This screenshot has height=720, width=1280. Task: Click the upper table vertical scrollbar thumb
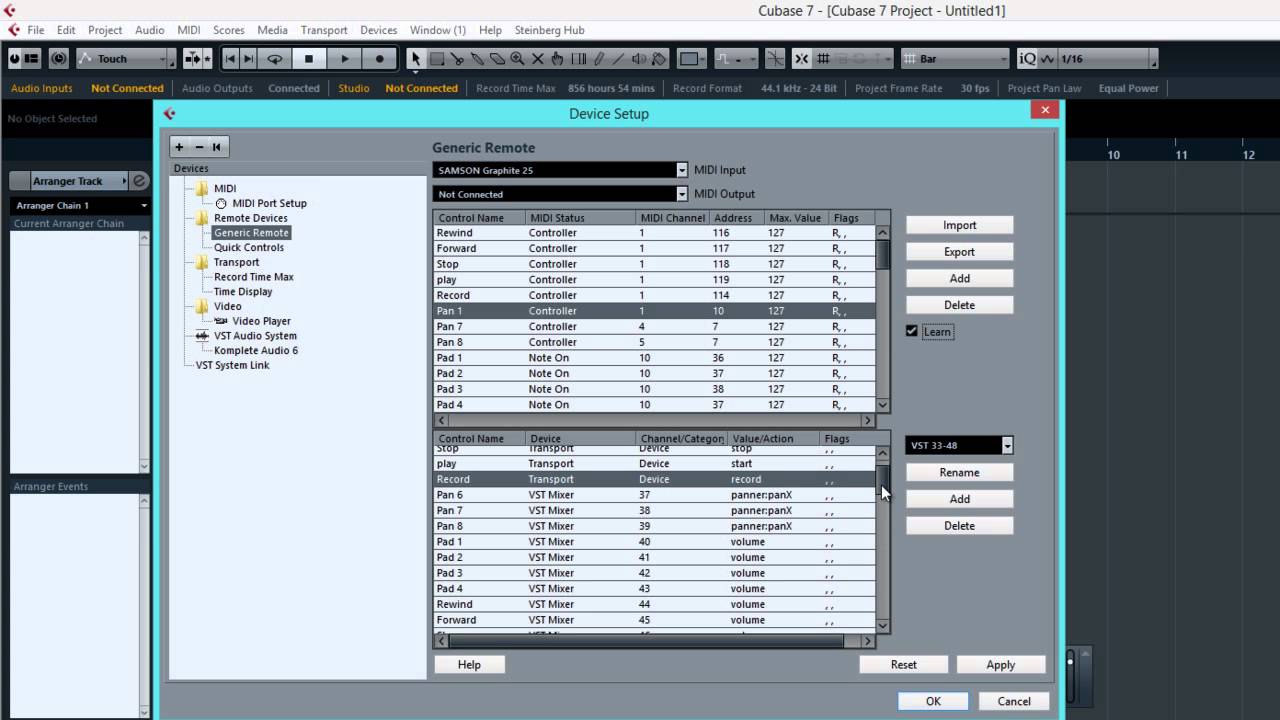point(883,254)
